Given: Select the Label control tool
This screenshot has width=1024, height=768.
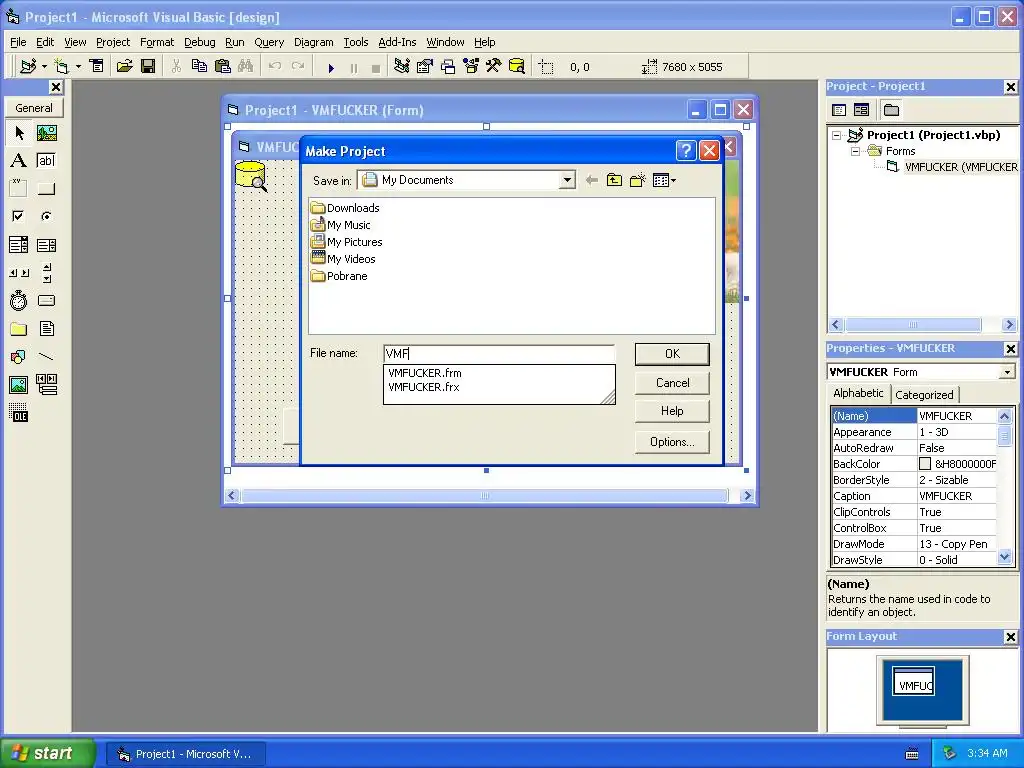Looking at the screenshot, I should click(19, 161).
